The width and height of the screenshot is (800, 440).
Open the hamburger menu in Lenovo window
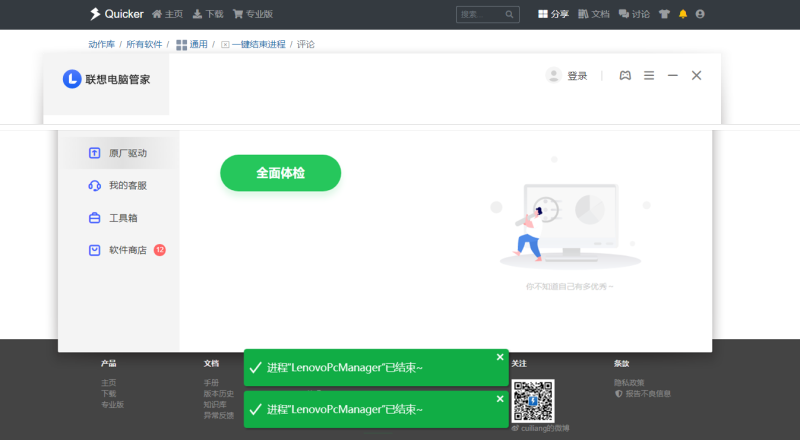coord(649,76)
